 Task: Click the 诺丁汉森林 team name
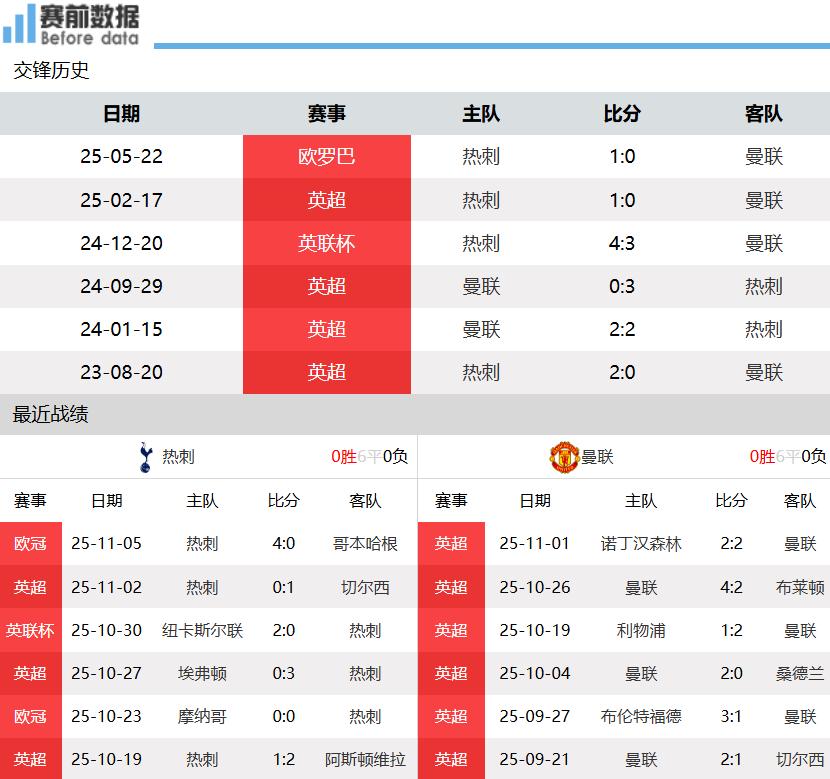641,544
